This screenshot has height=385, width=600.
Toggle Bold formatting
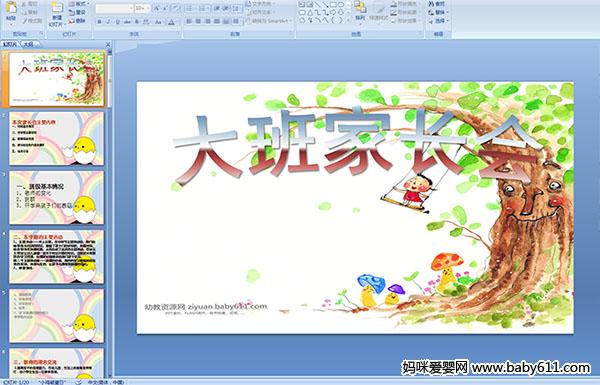(x=99, y=22)
